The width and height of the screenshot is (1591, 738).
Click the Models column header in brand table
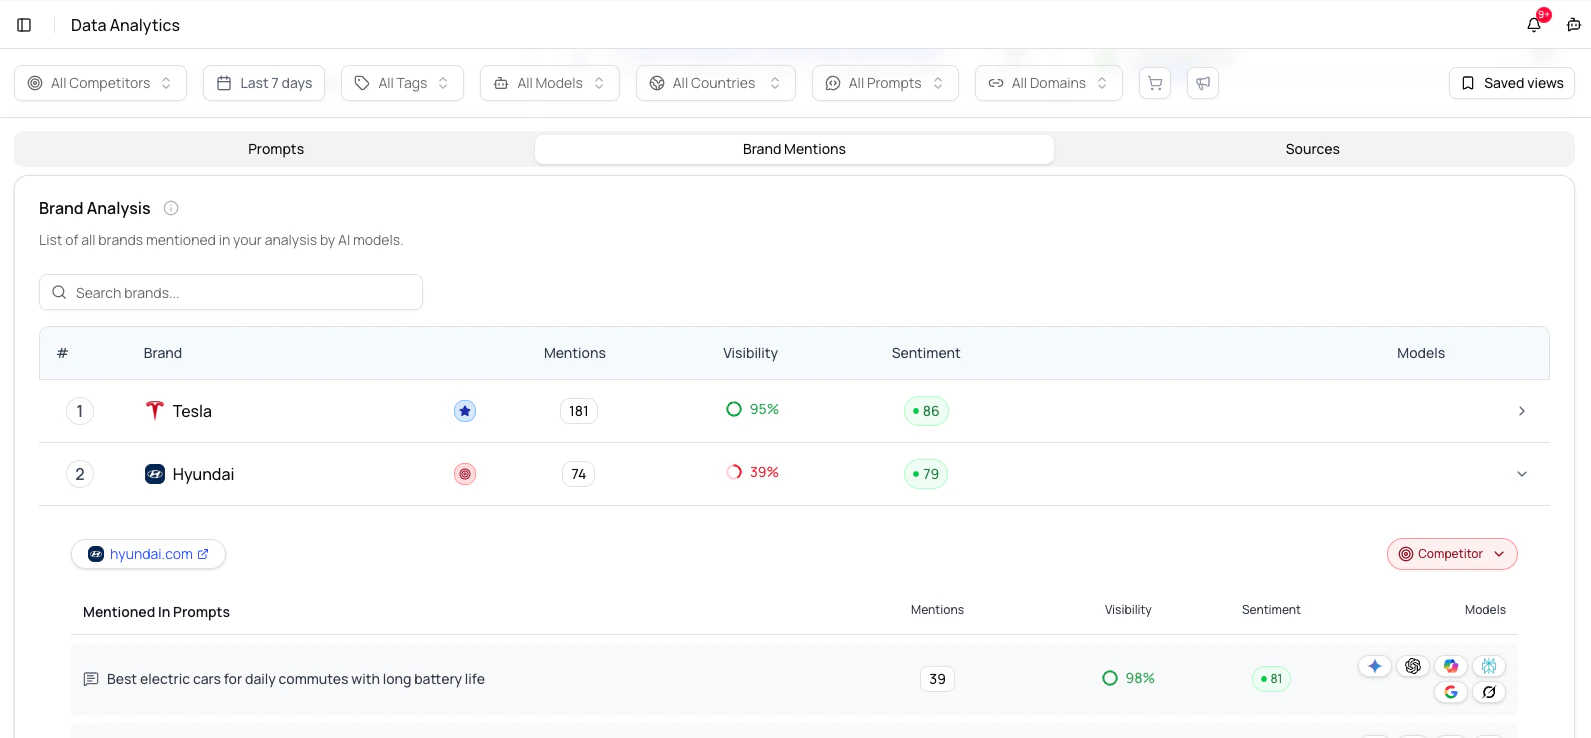(1421, 353)
